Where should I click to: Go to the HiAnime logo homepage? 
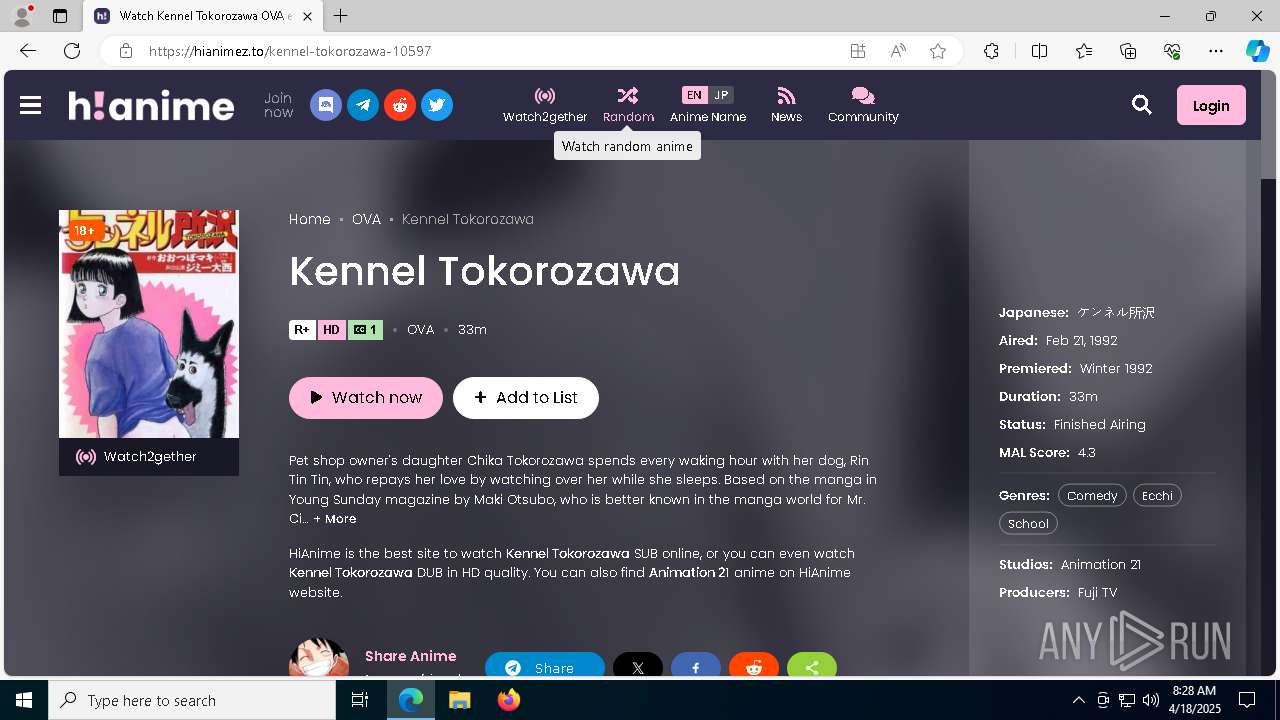(151, 105)
